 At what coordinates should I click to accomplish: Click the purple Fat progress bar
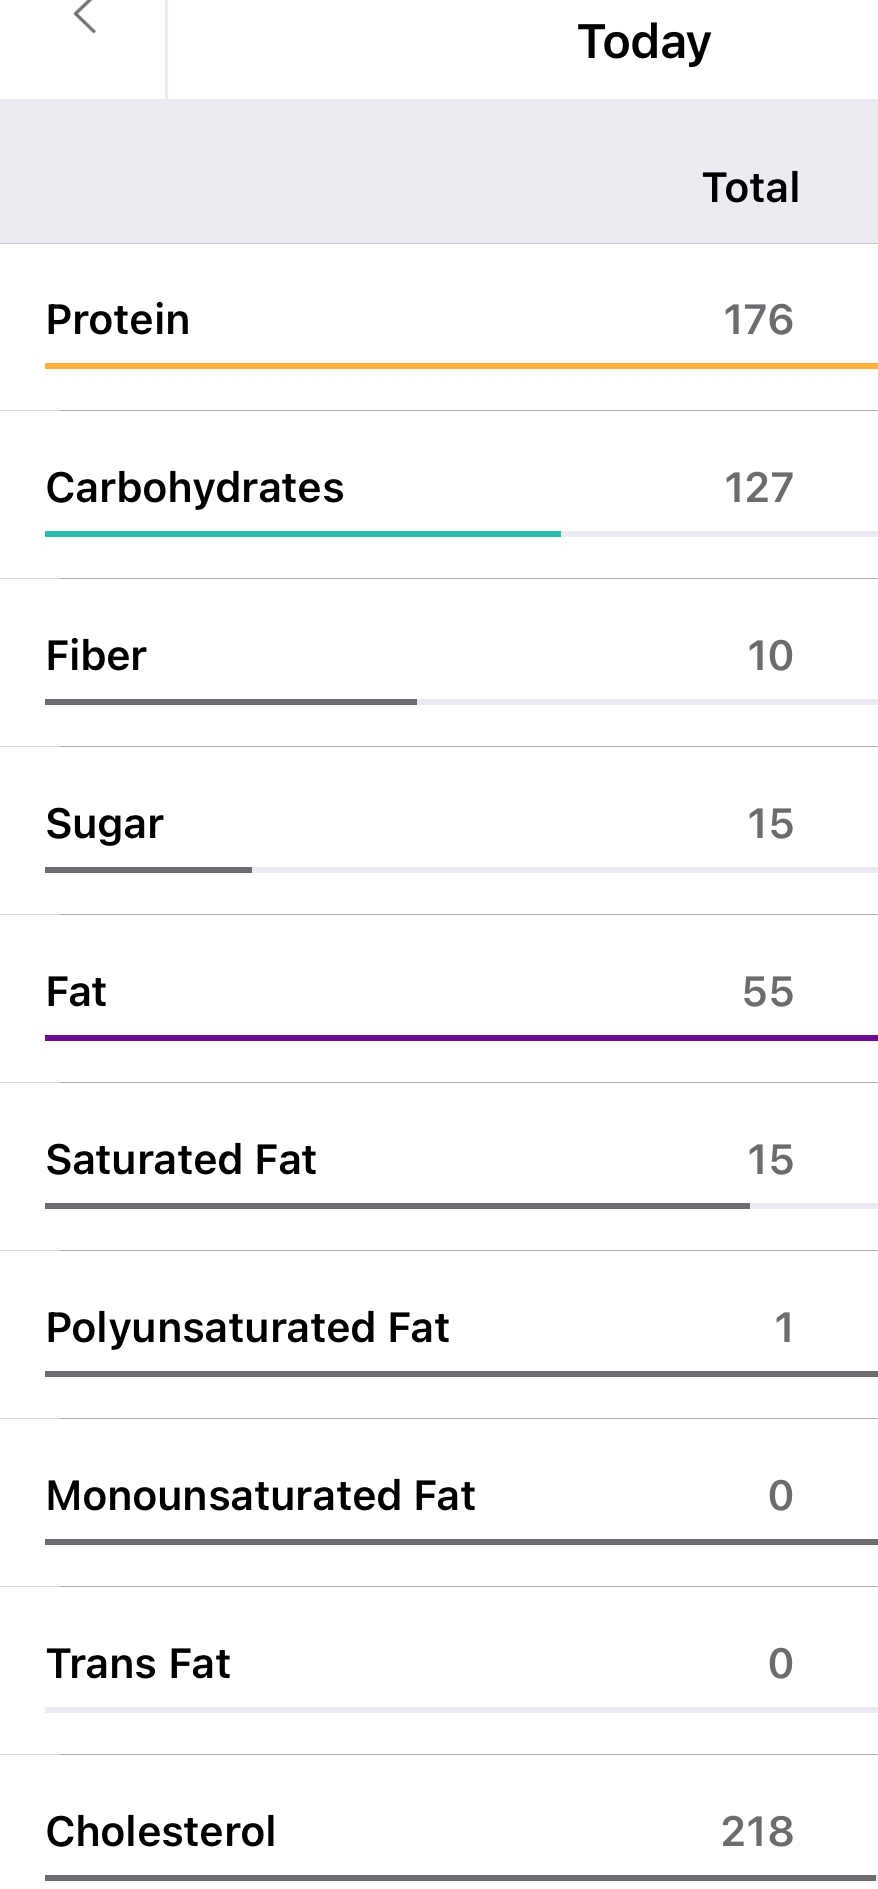pyautogui.click(x=460, y=1038)
